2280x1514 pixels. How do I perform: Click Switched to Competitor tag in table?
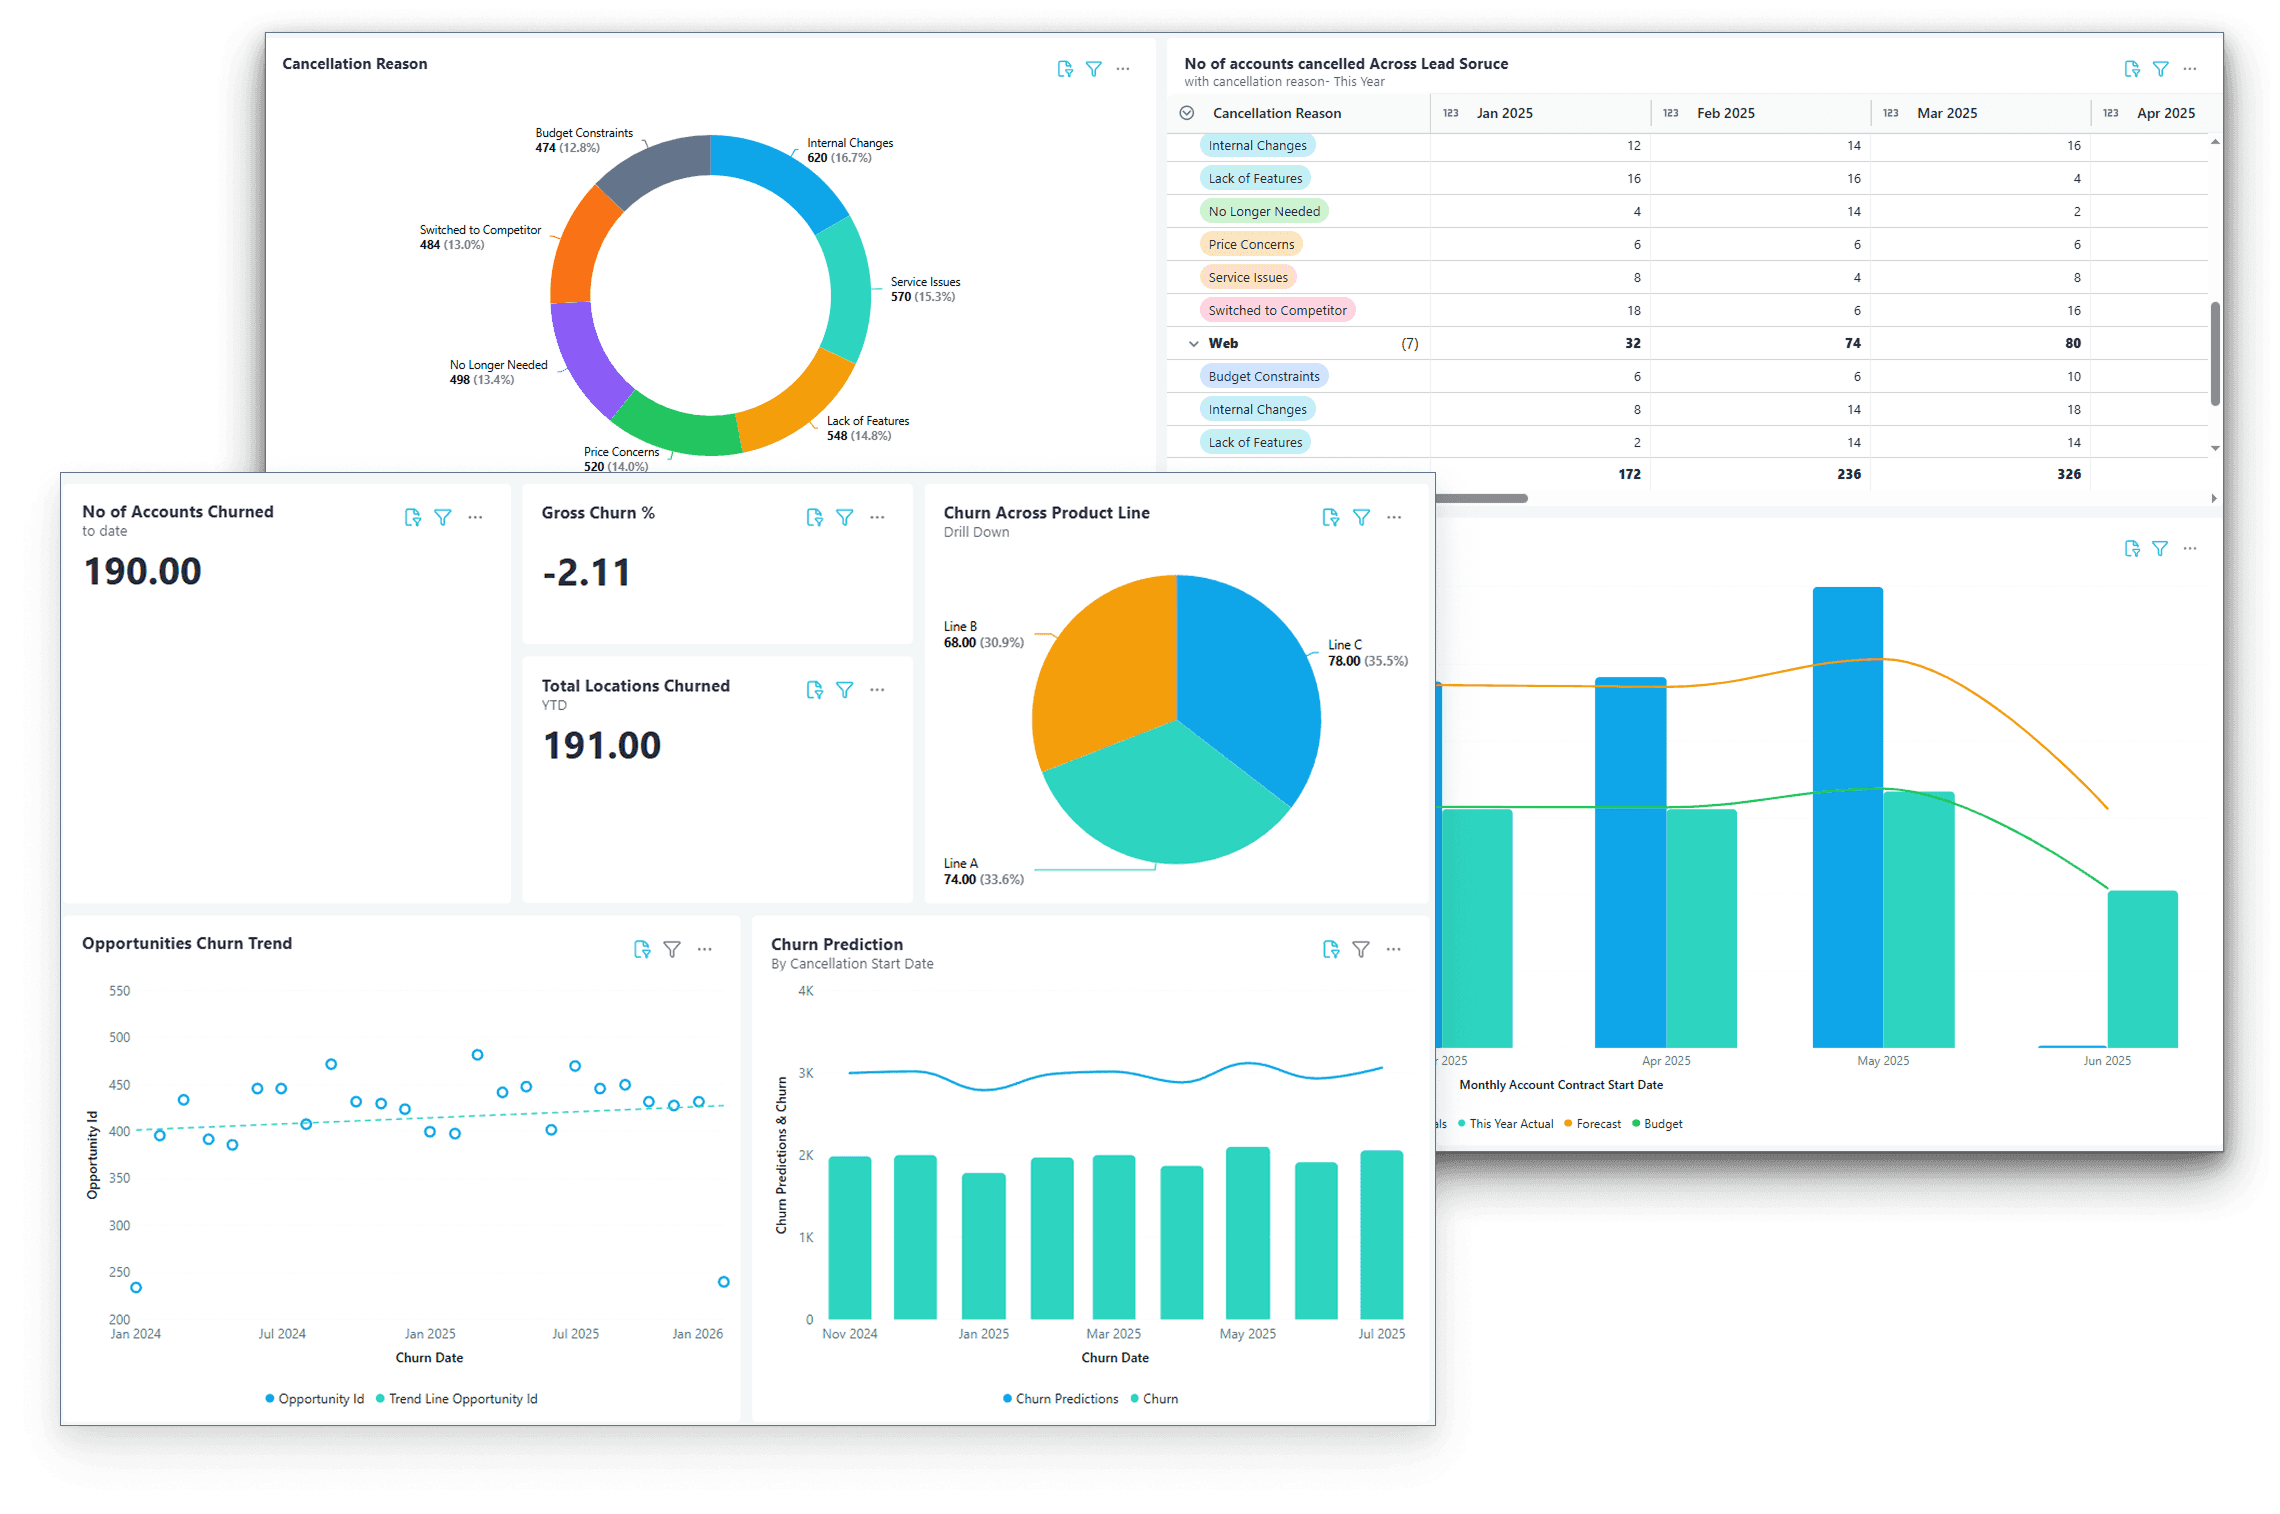click(x=1277, y=310)
